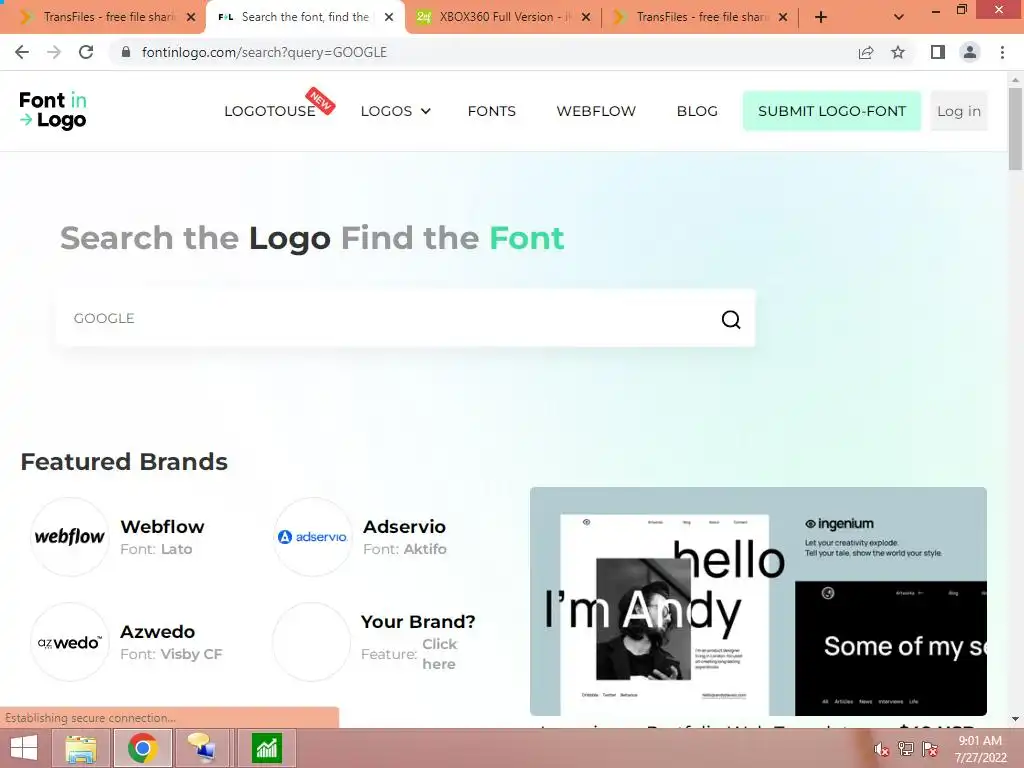Open the tab search dropdown

click(x=899, y=17)
